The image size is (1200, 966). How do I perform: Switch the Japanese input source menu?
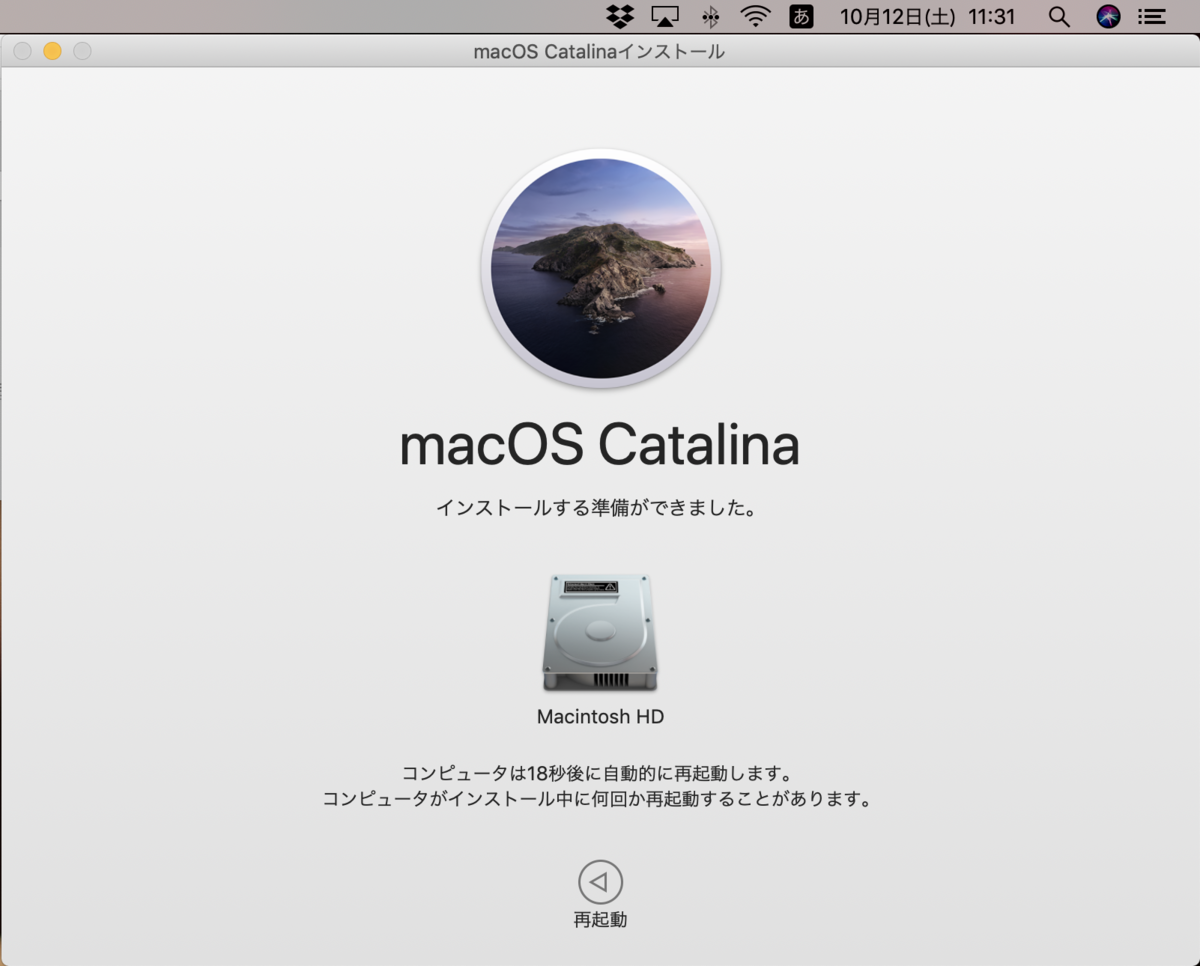pyautogui.click(x=801, y=16)
